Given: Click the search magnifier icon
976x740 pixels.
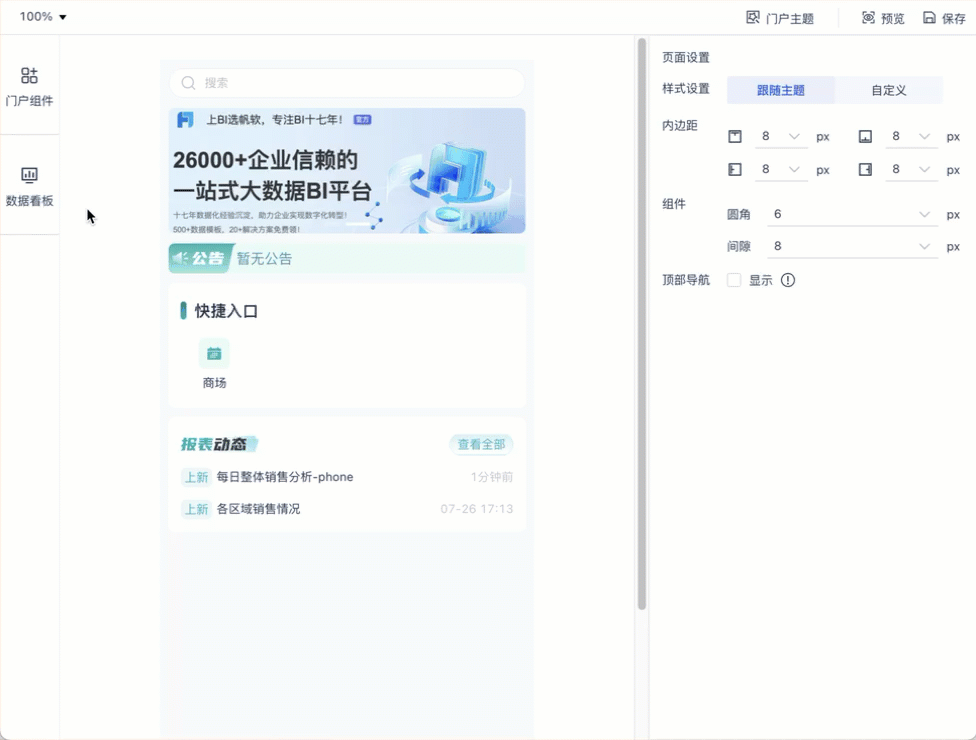Looking at the screenshot, I should click(188, 83).
